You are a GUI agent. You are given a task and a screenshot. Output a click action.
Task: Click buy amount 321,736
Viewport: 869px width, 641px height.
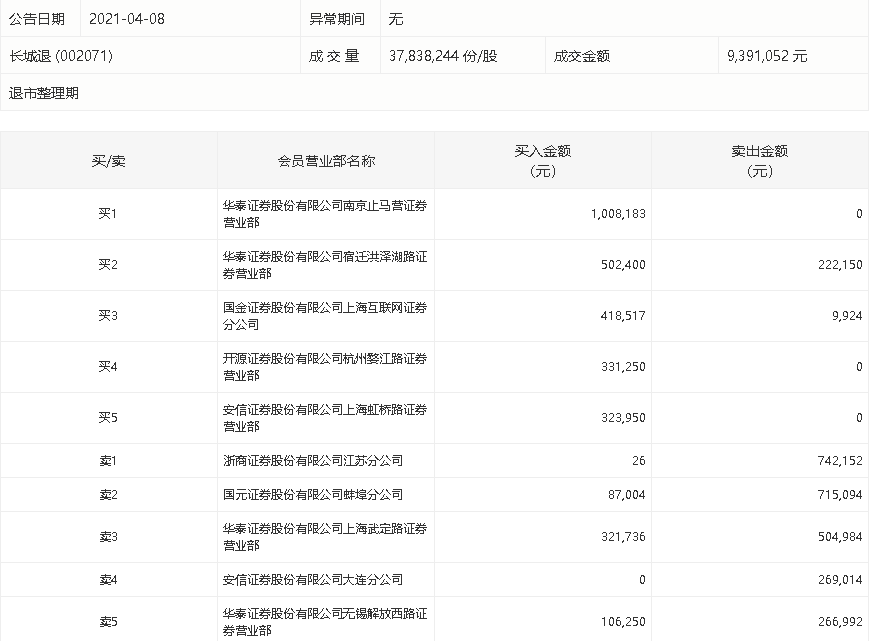(623, 536)
